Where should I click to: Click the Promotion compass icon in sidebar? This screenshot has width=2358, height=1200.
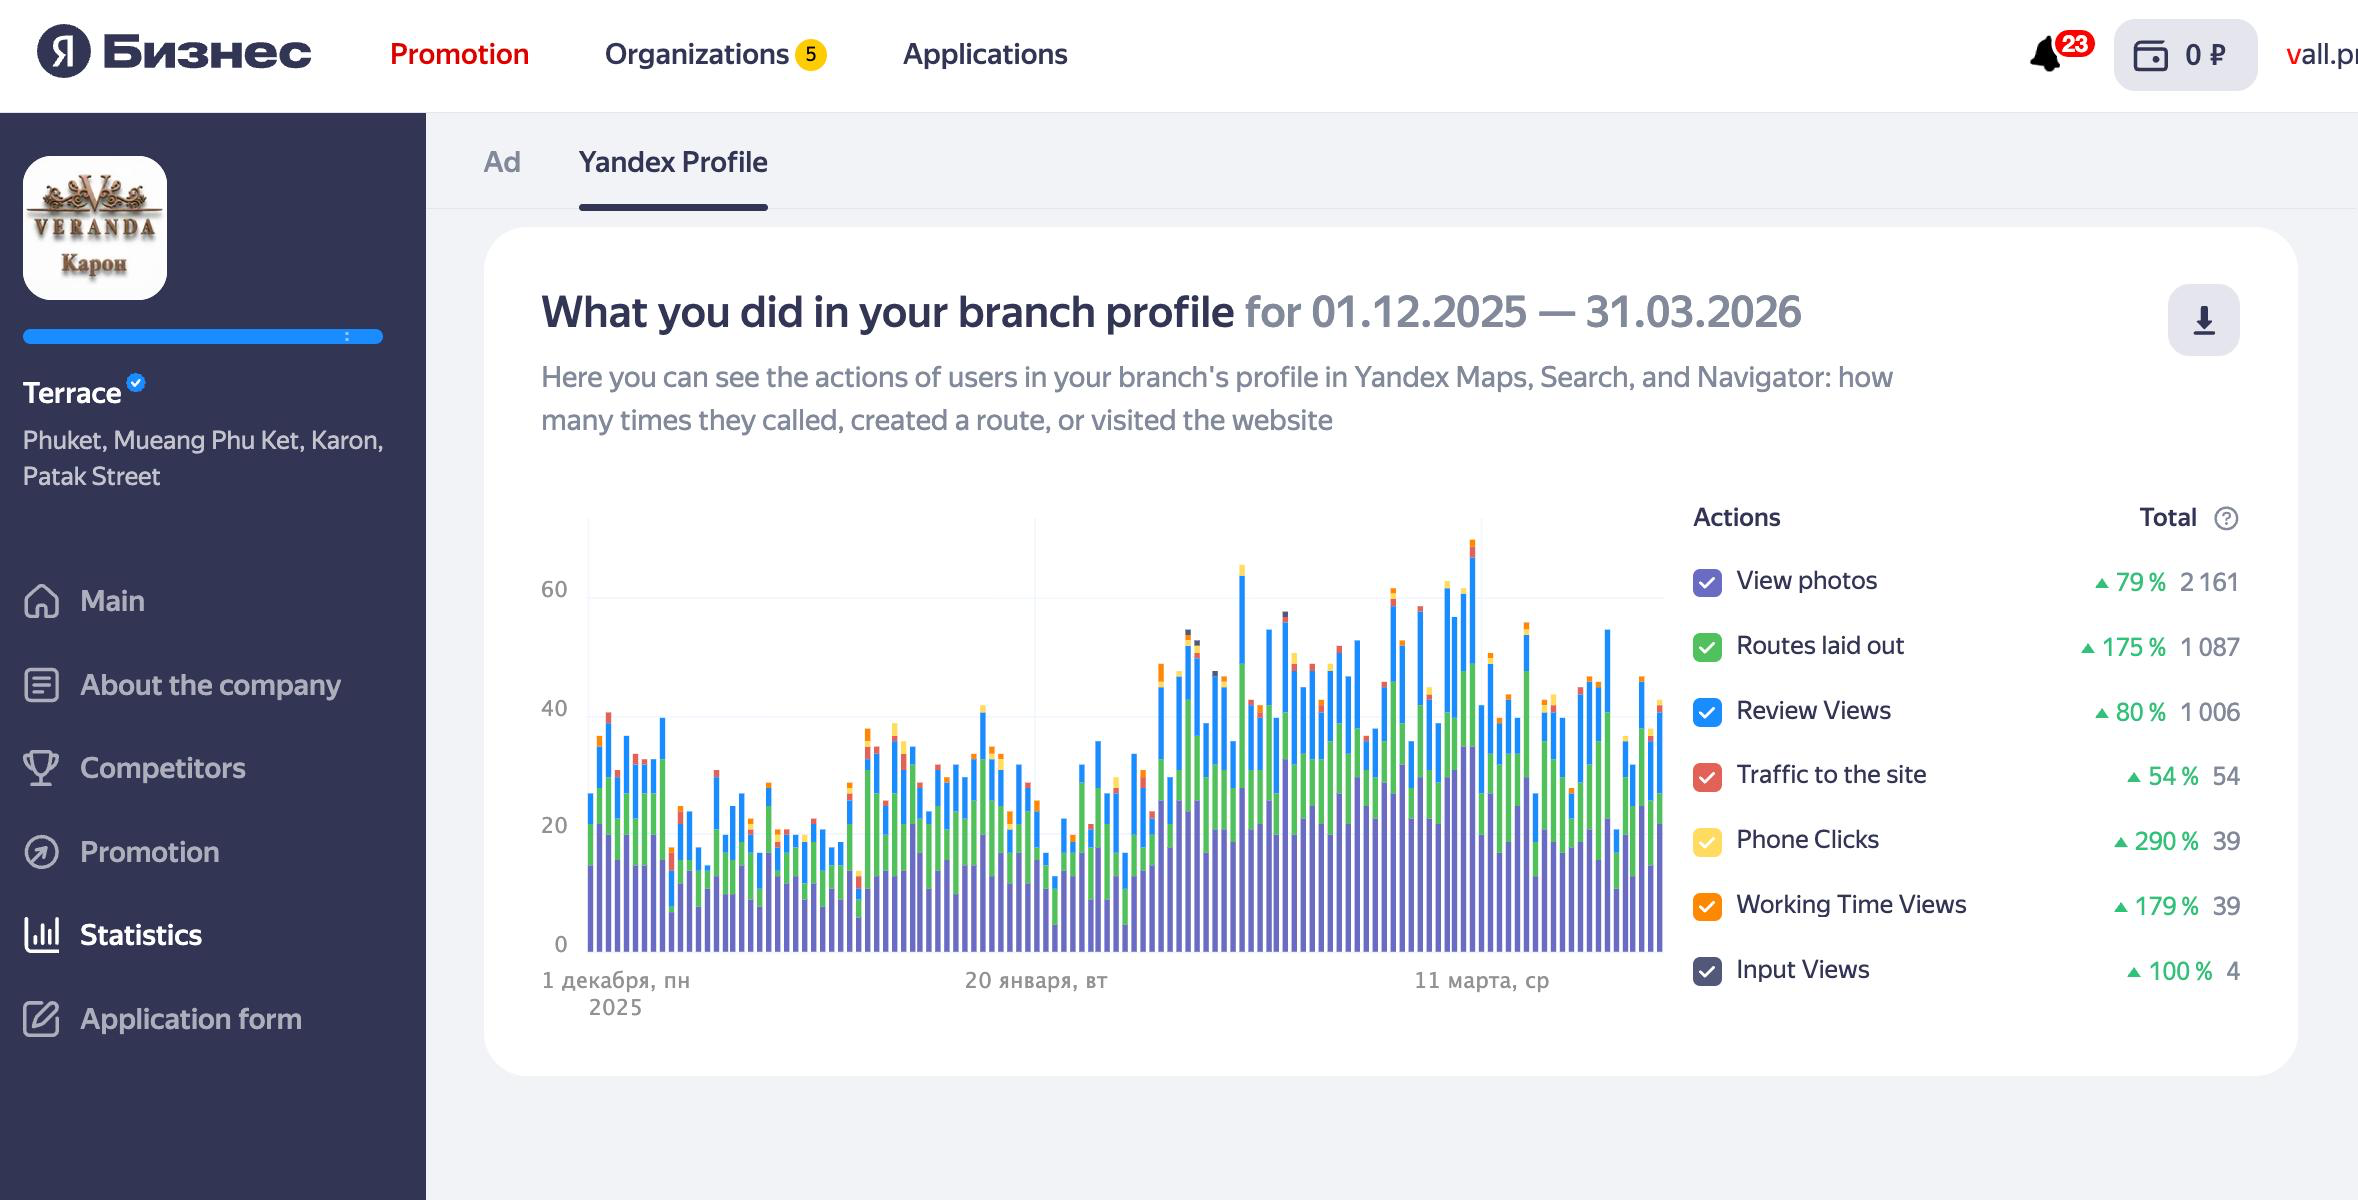tap(41, 852)
